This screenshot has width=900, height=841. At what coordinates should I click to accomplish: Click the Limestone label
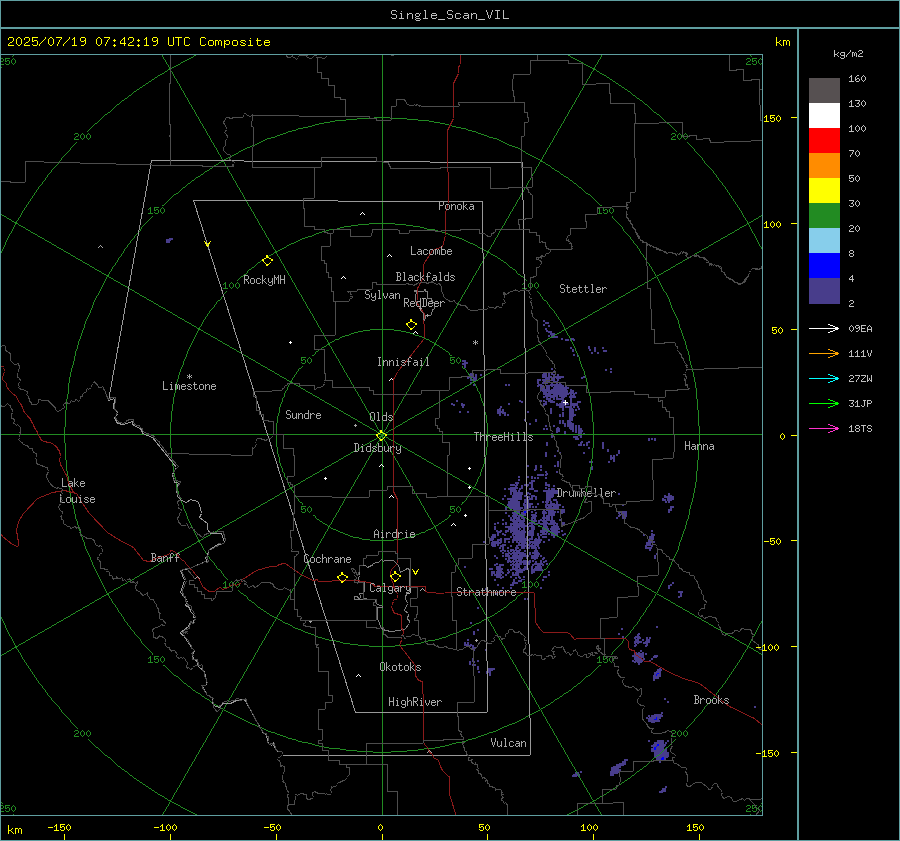[189, 386]
